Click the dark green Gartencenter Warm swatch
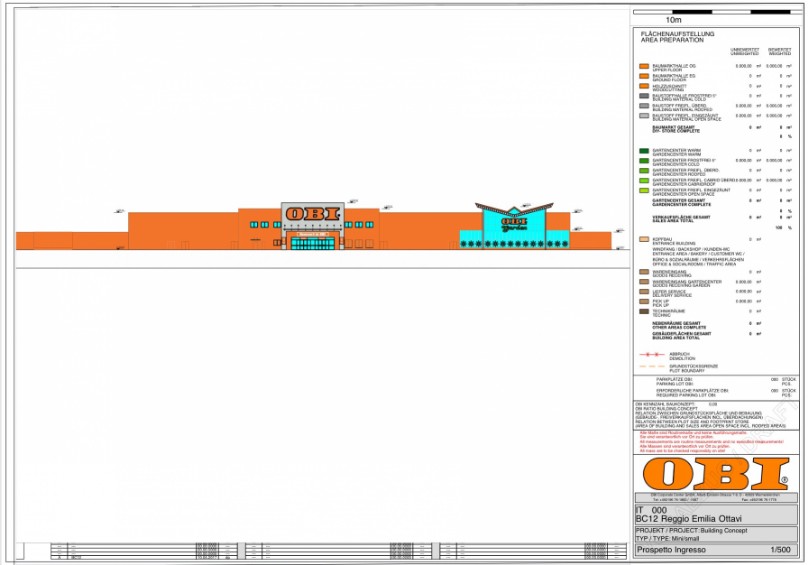This screenshot has height=565, width=808. click(644, 151)
